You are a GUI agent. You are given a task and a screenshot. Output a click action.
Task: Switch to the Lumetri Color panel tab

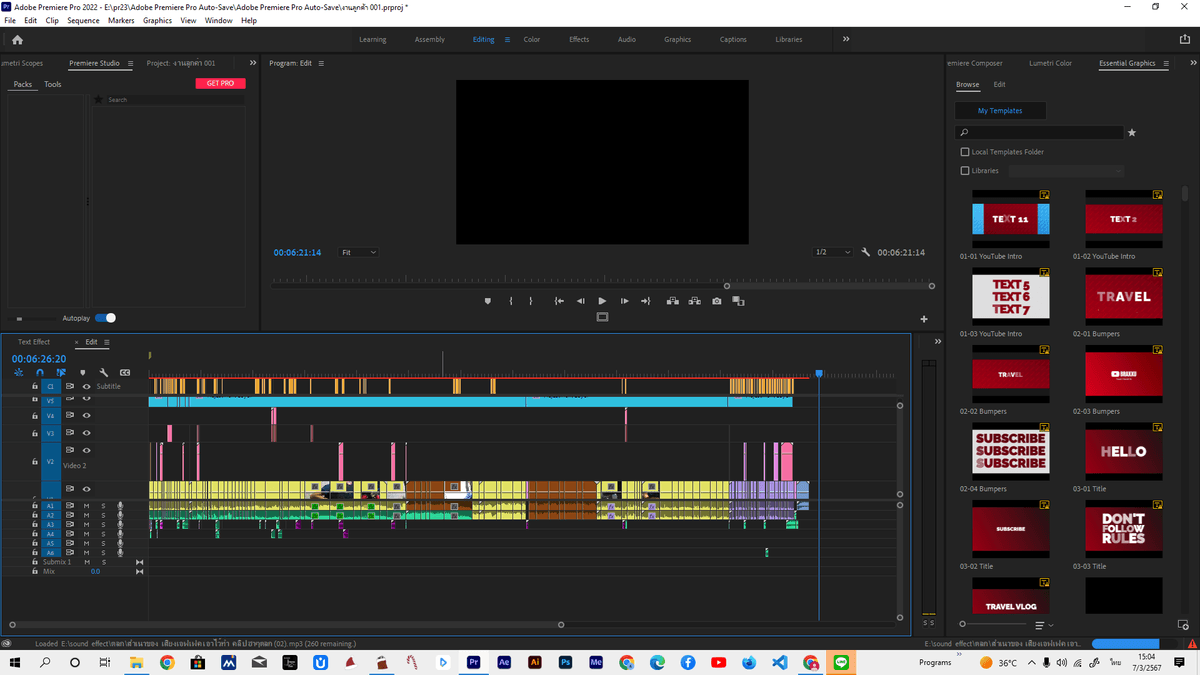click(x=1050, y=63)
